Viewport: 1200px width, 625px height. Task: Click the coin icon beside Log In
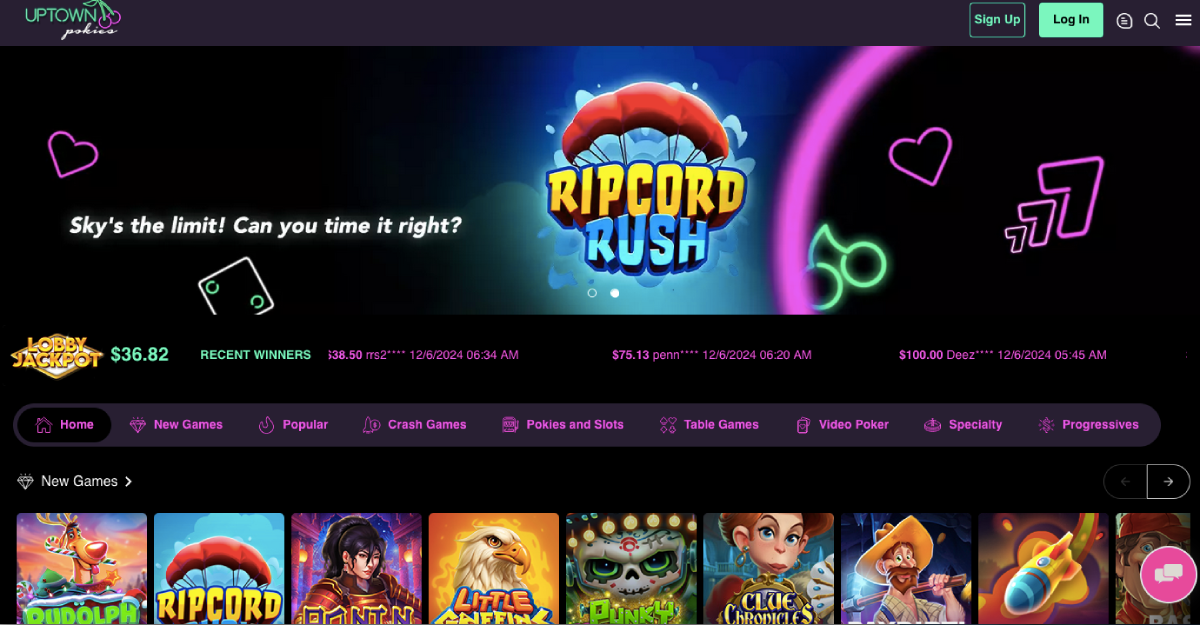(x=1124, y=20)
